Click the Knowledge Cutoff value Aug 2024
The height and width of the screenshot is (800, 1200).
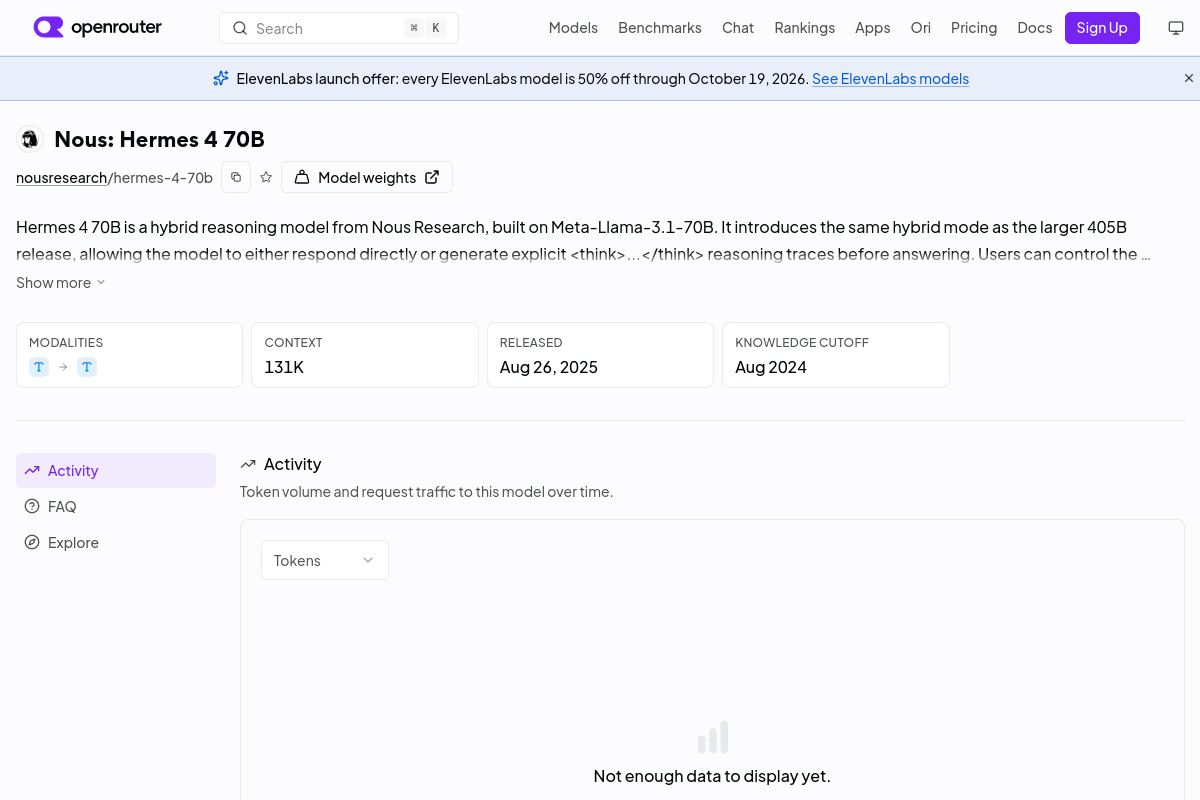pyautogui.click(x=771, y=367)
